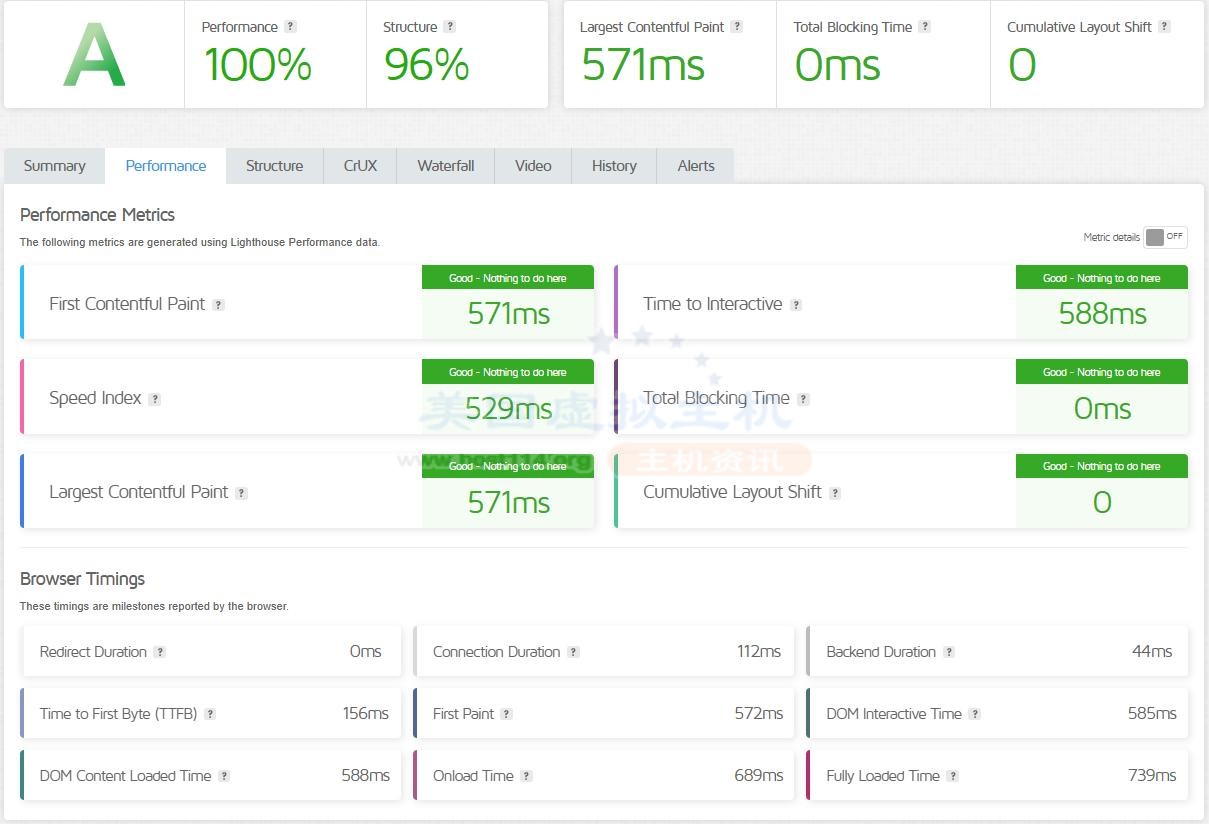The width and height of the screenshot is (1209, 824).
Task: Open help for Backend Duration
Action: [948, 652]
